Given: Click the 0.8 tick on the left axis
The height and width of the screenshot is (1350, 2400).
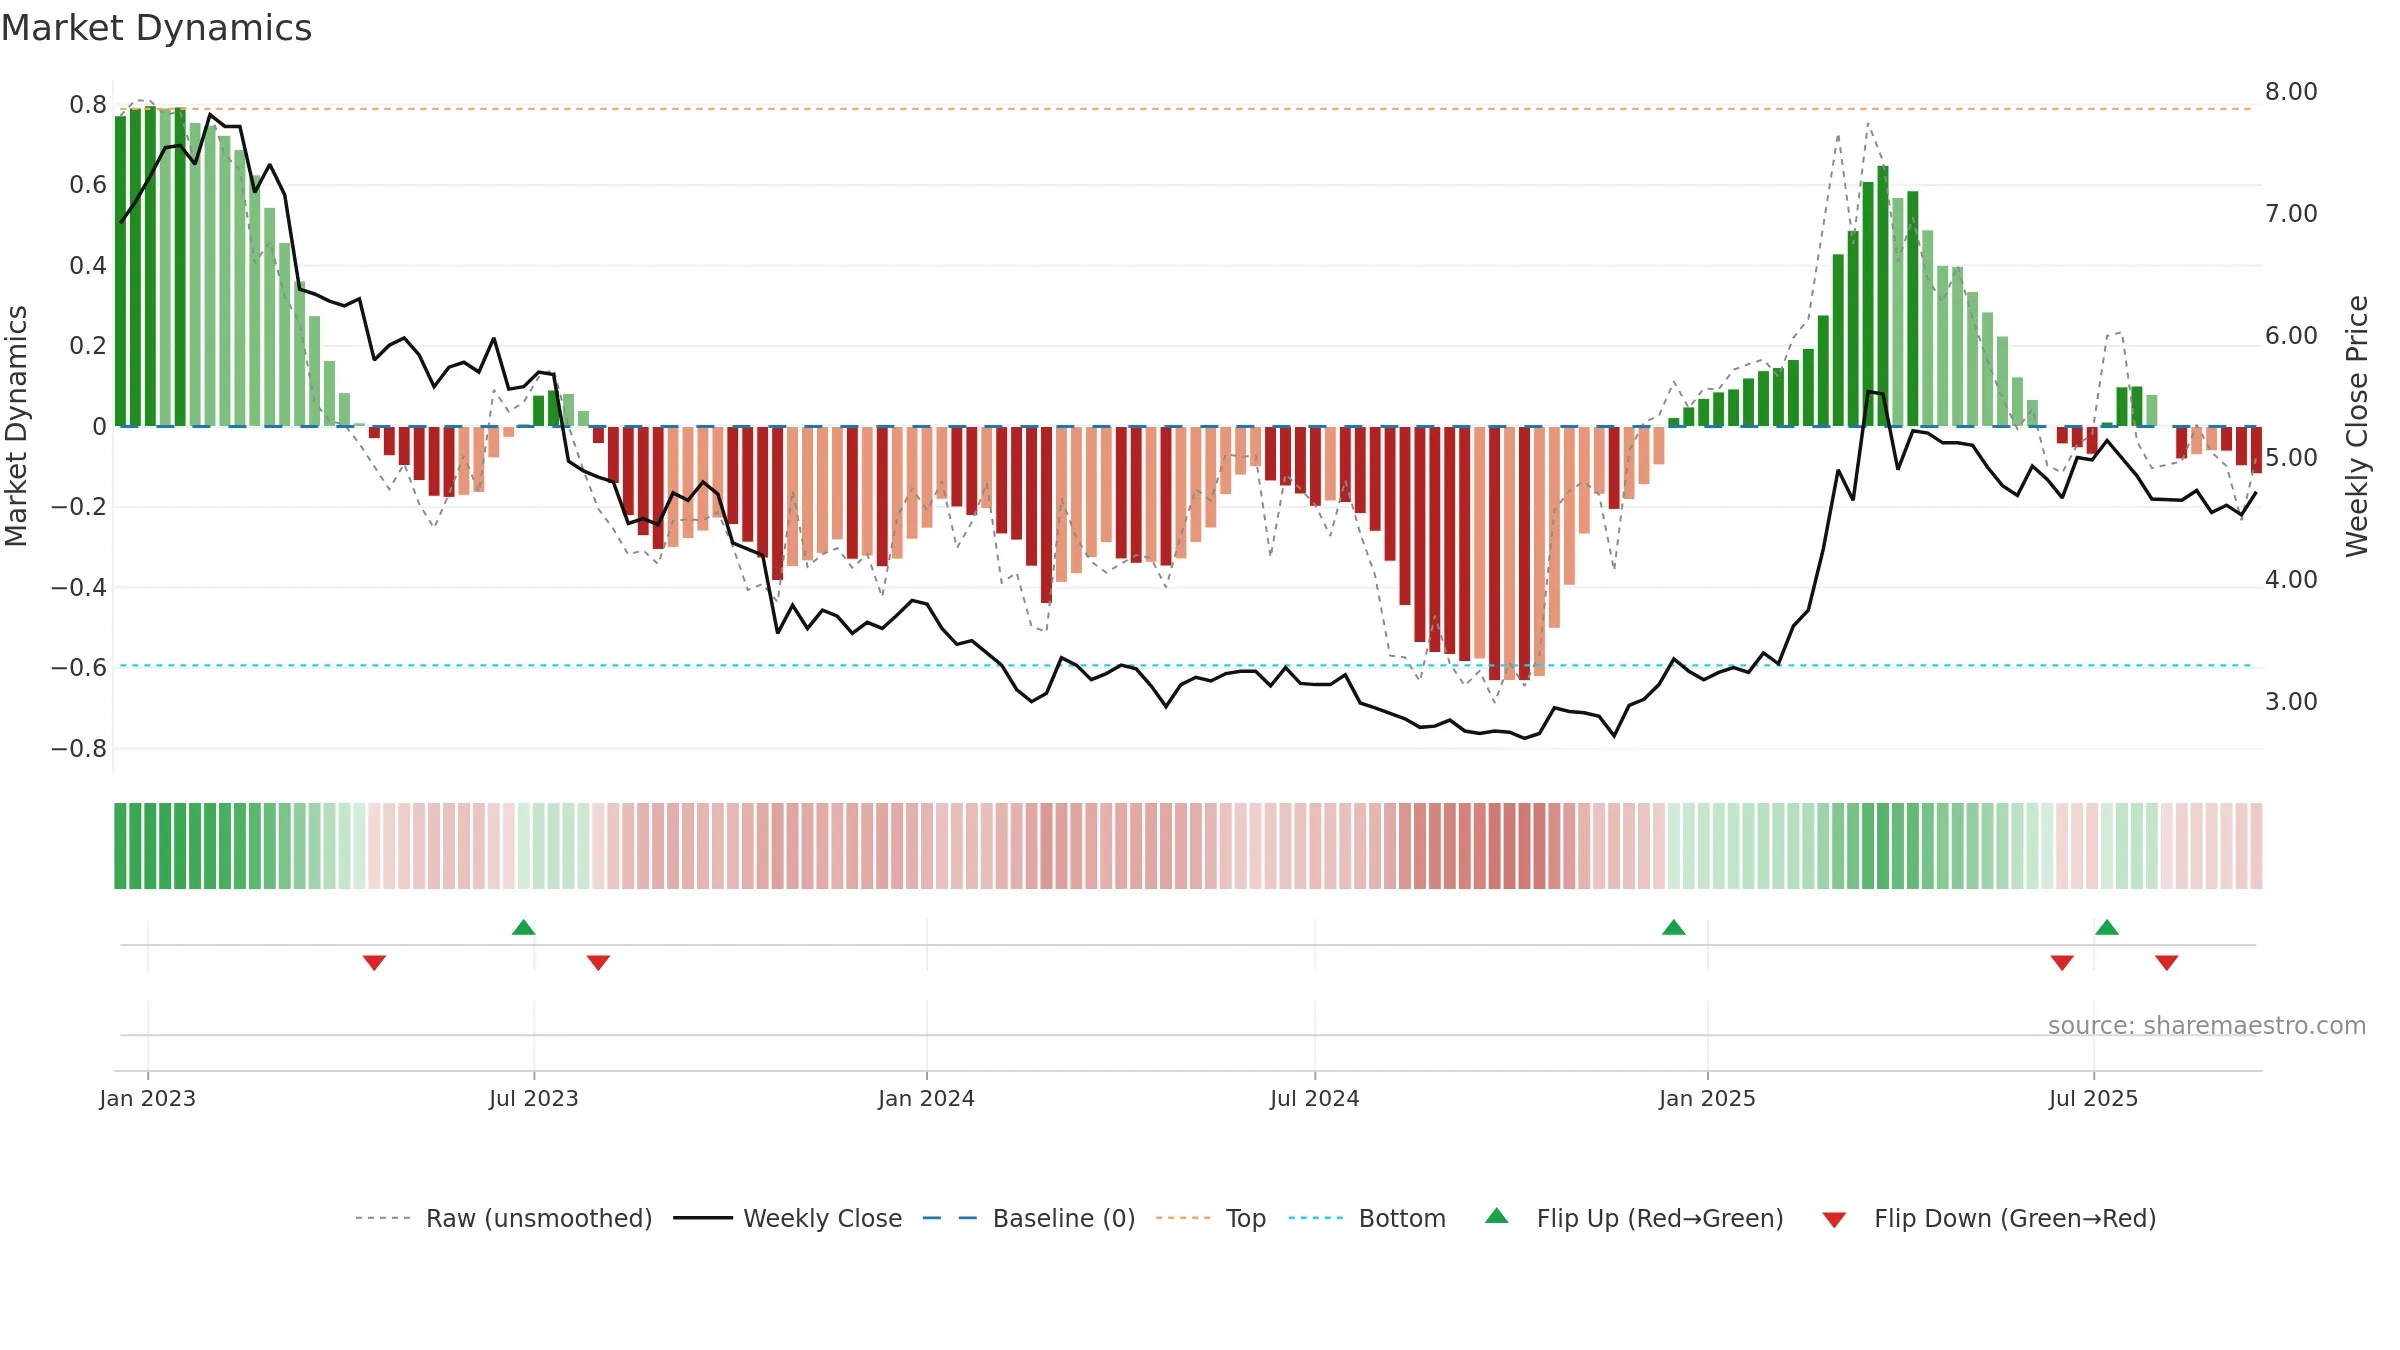Looking at the screenshot, I should [88, 105].
